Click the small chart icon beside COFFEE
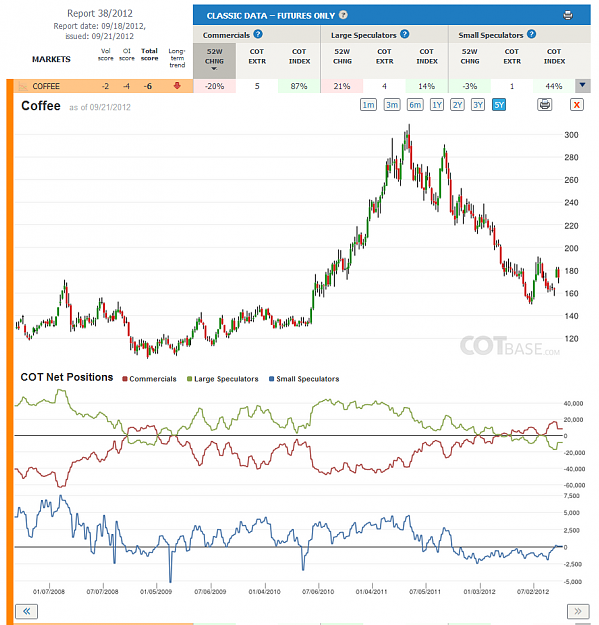The width and height of the screenshot is (599, 625). click(x=23, y=86)
